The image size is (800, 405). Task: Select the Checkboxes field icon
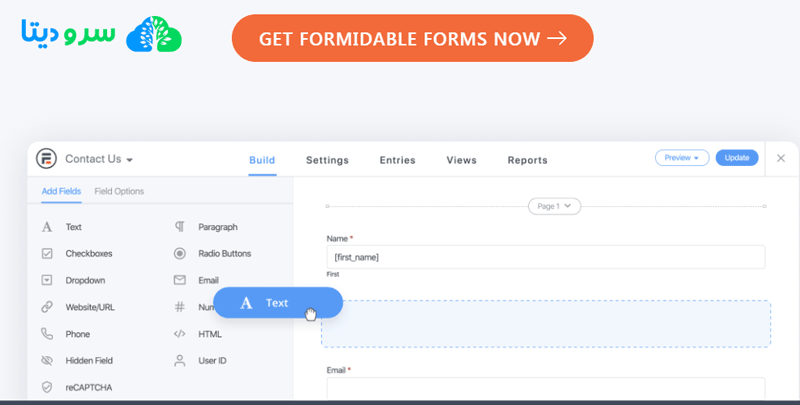[x=47, y=254]
